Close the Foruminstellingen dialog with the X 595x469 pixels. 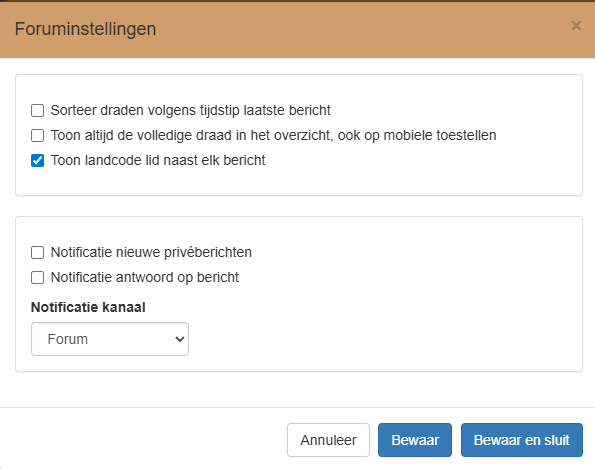tap(576, 26)
